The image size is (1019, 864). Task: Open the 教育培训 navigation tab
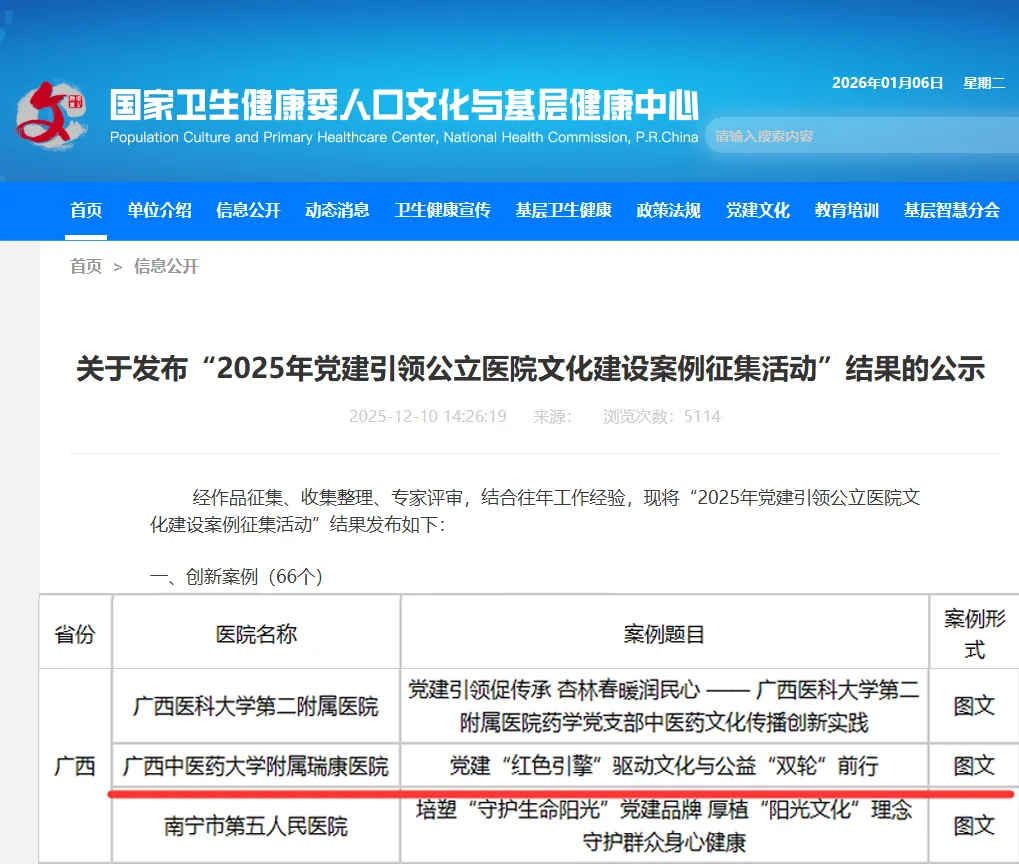(x=845, y=211)
